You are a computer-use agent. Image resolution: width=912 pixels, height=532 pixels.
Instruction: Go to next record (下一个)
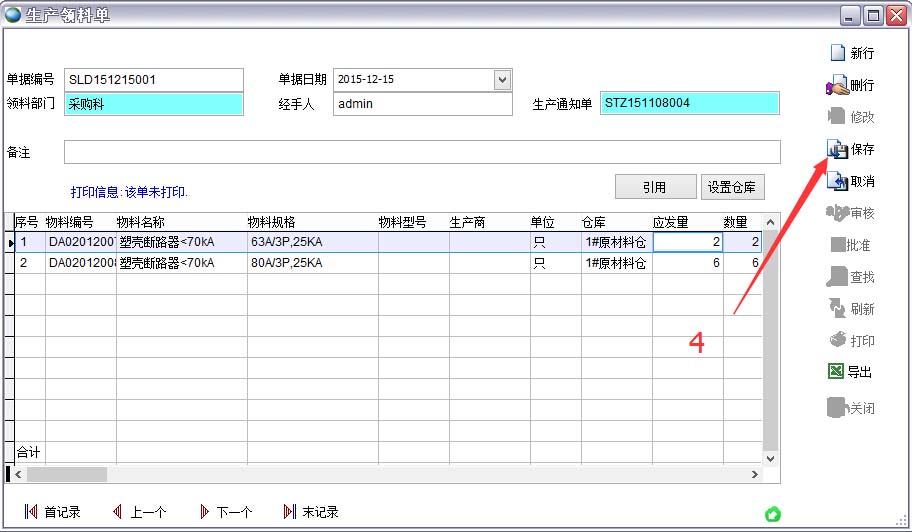click(x=205, y=512)
